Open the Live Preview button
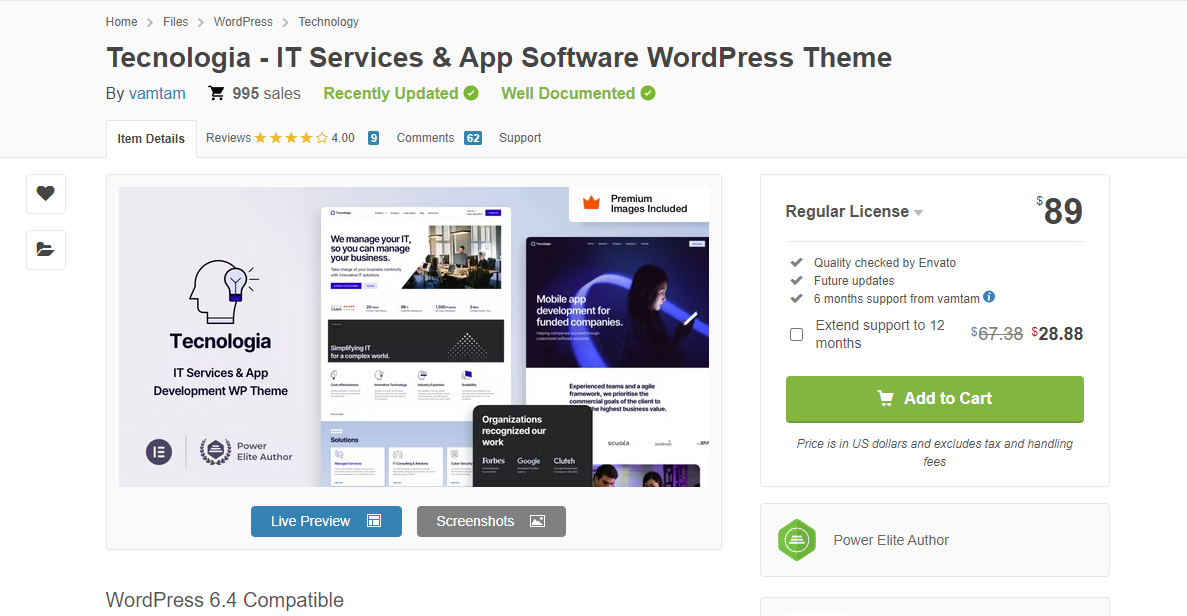 (x=326, y=521)
